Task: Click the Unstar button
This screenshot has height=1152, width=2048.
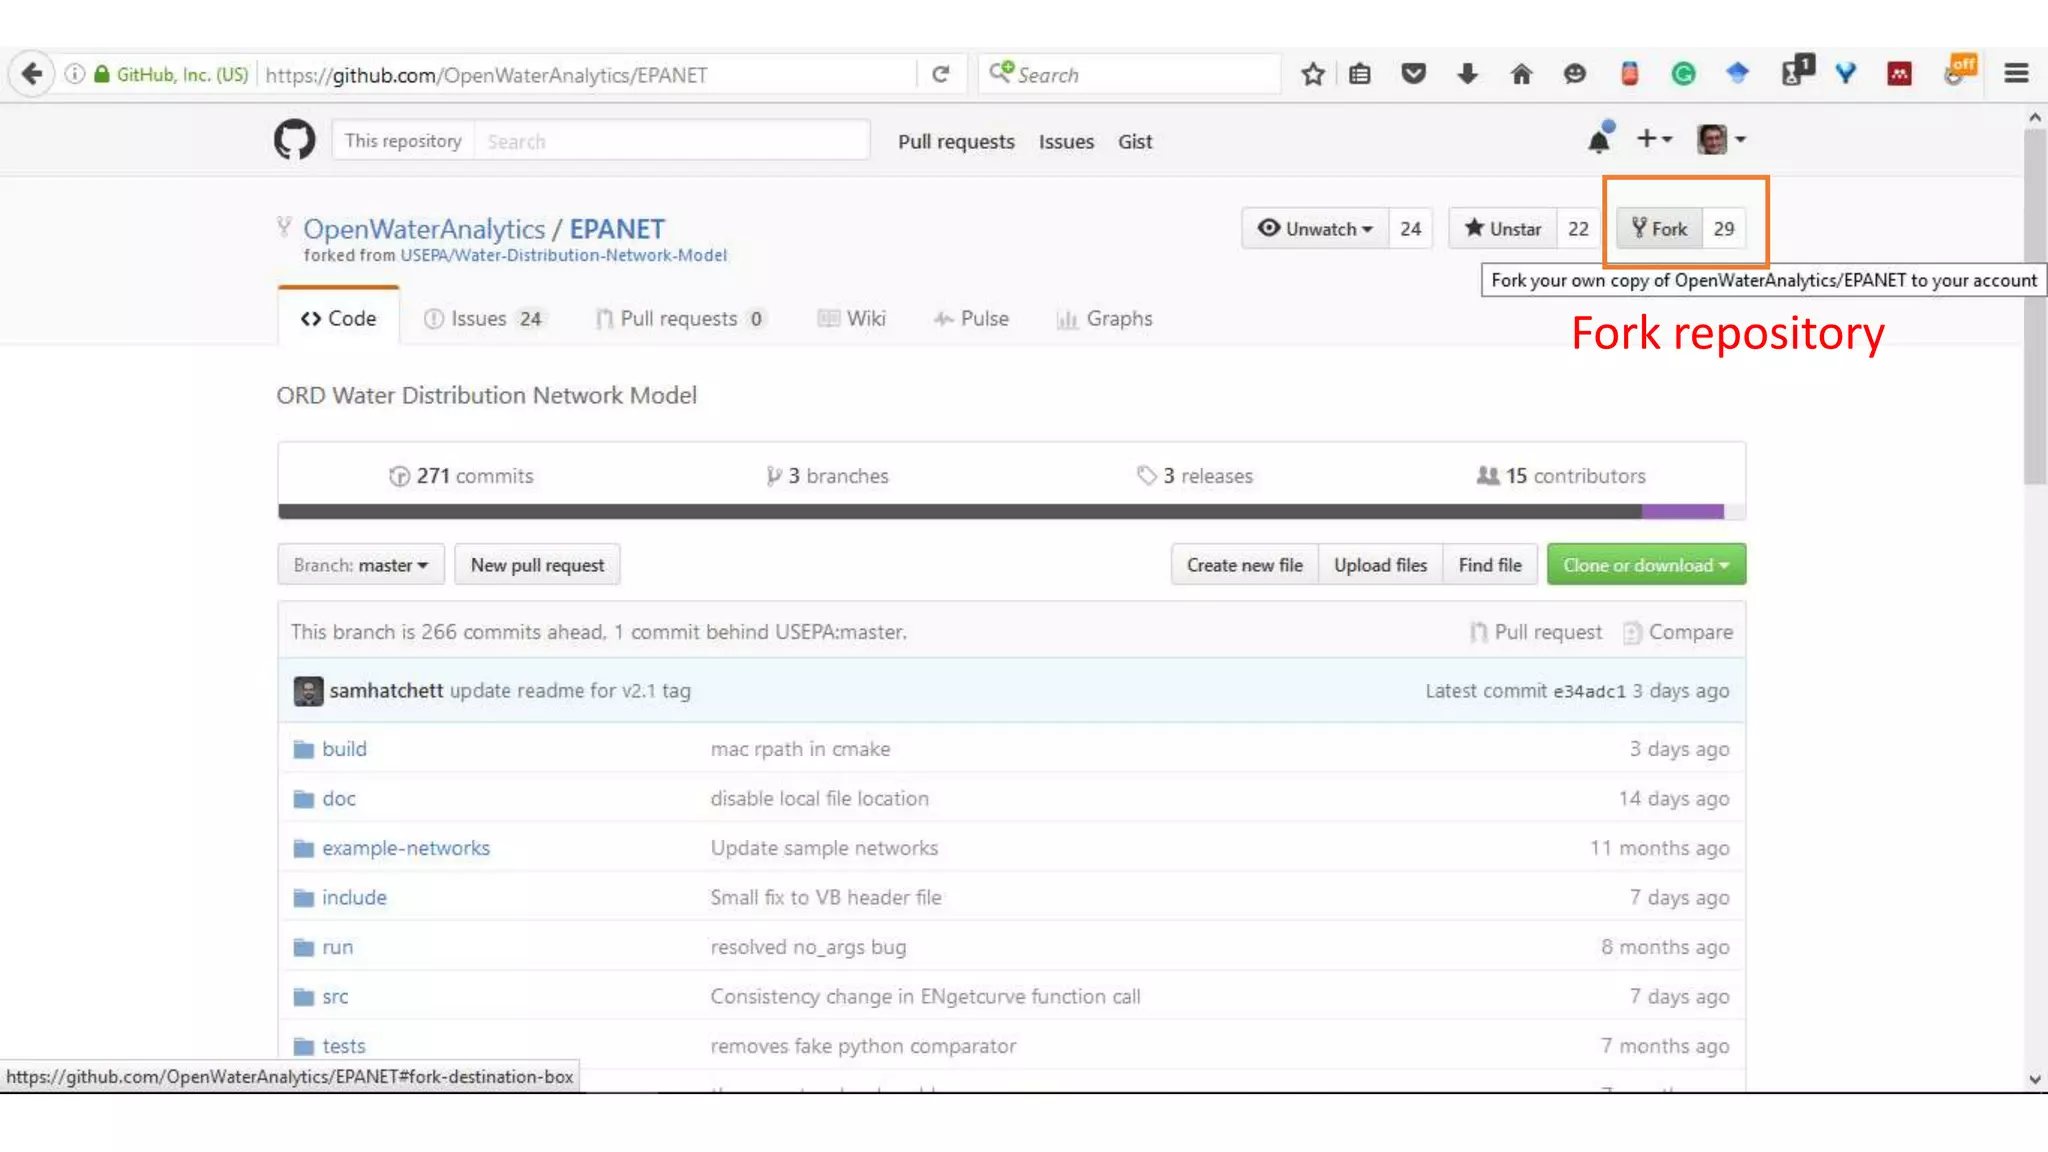Action: 1502,229
